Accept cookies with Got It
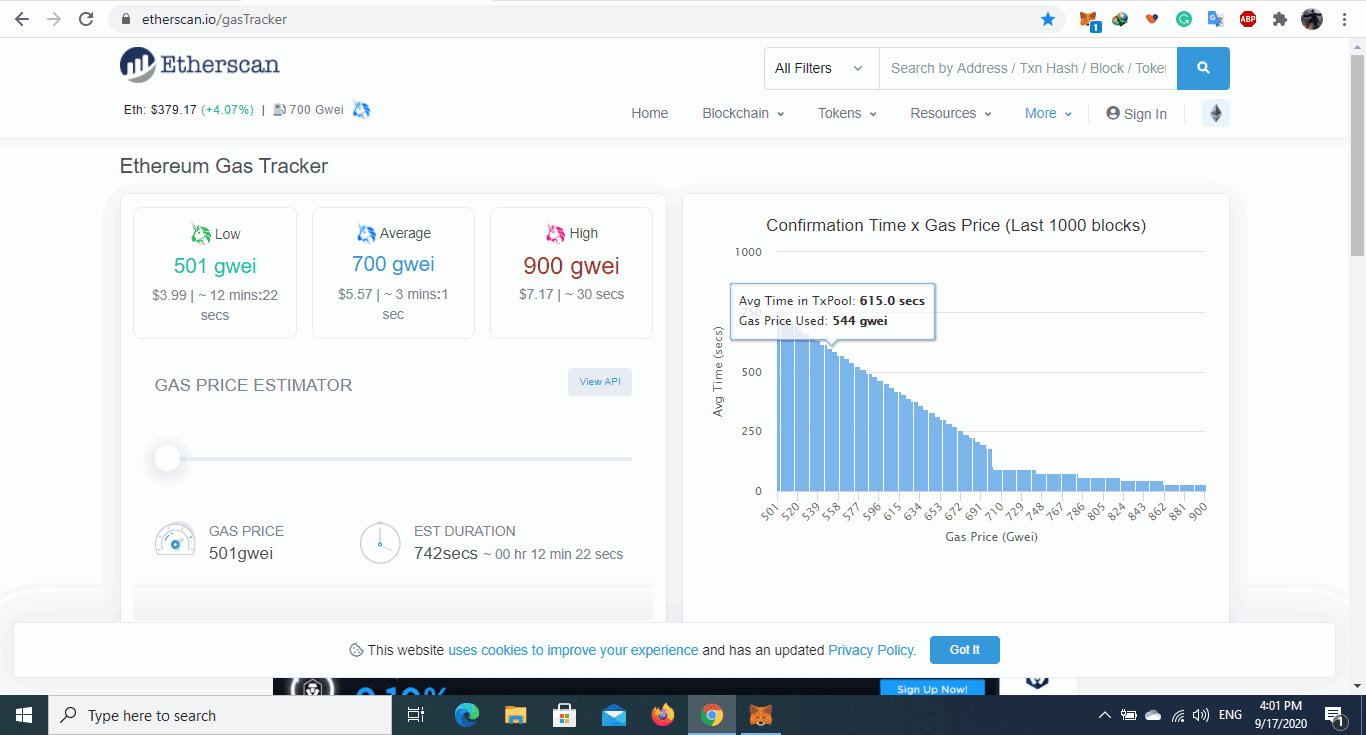Image resolution: width=1366 pixels, height=735 pixels. [964, 650]
